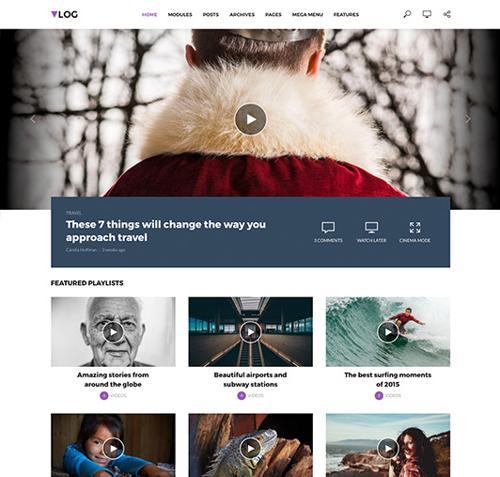Play the featured hero video

251,119
